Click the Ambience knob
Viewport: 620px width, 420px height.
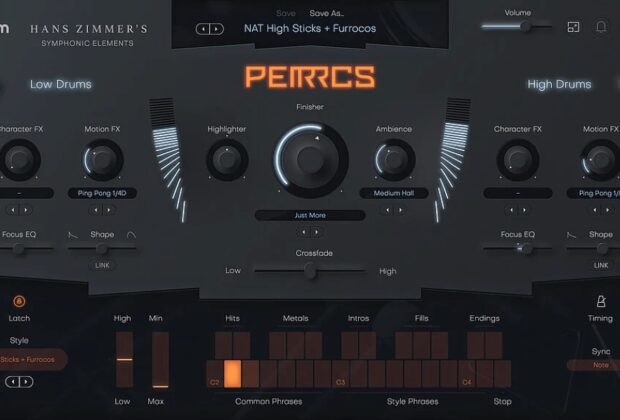point(394,160)
